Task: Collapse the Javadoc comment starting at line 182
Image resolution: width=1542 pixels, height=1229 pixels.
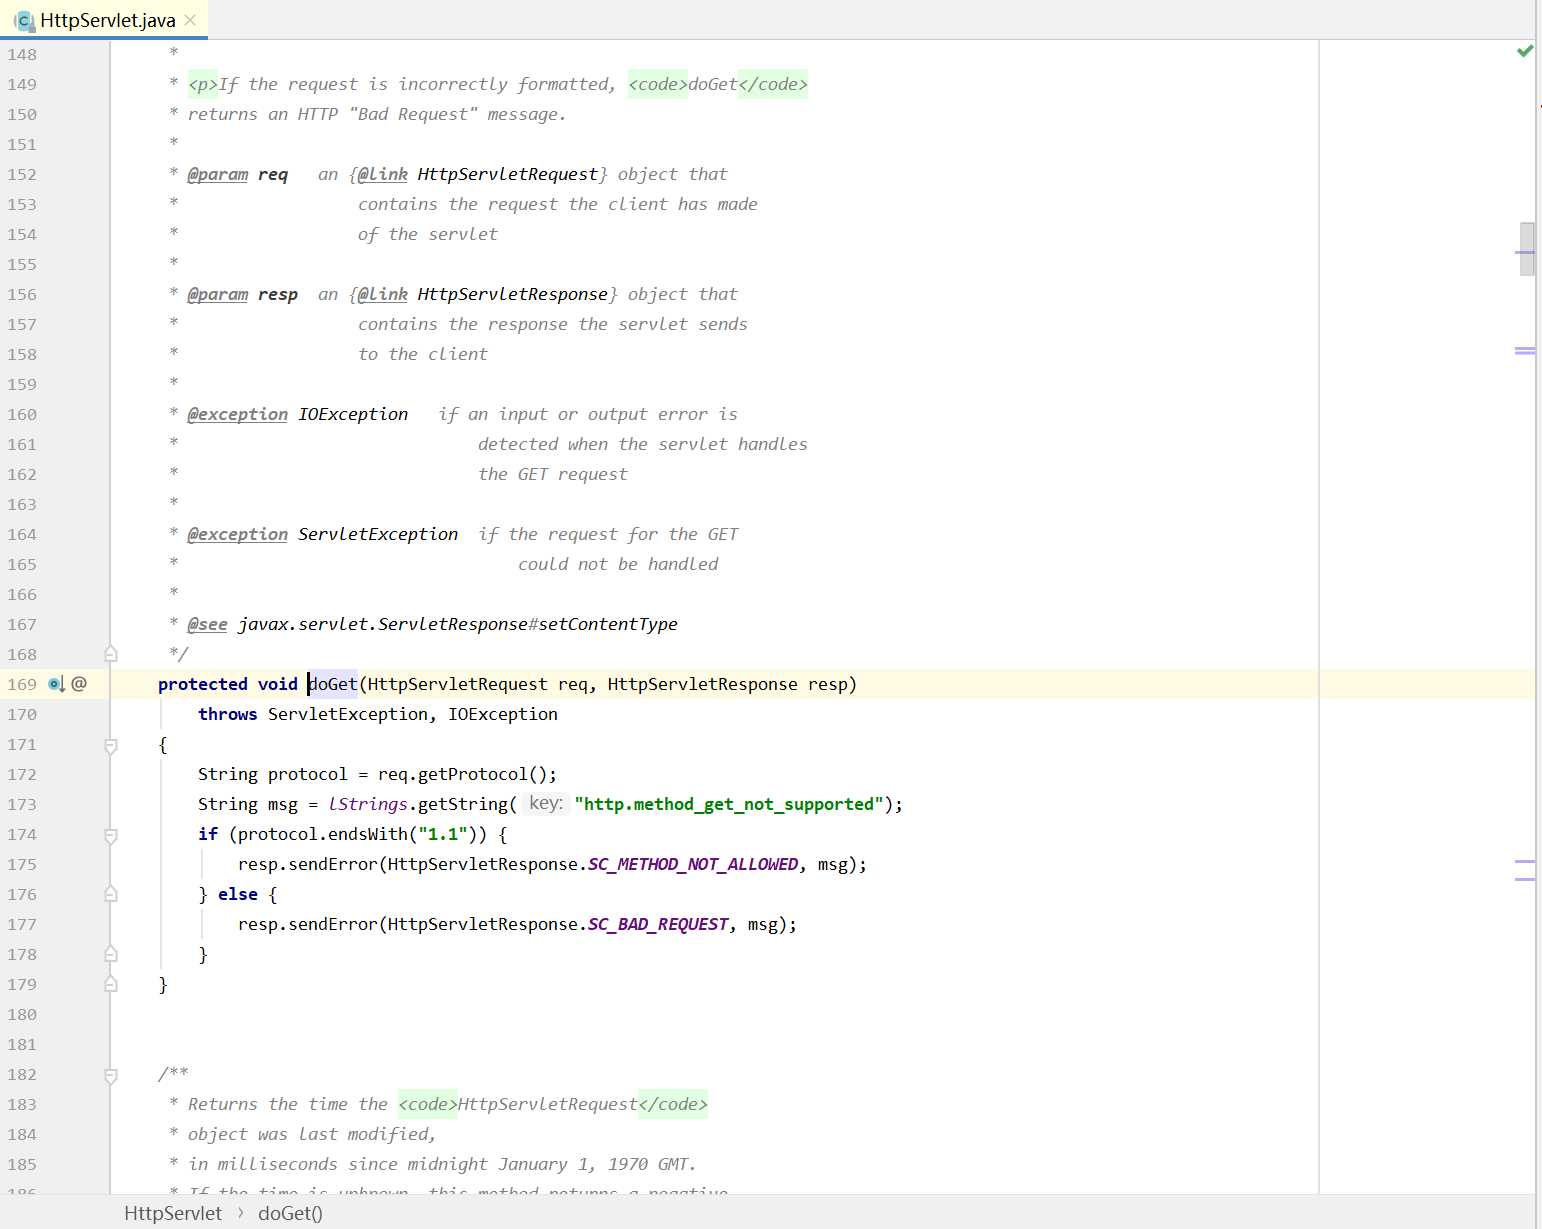Action: (x=111, y=1075)
